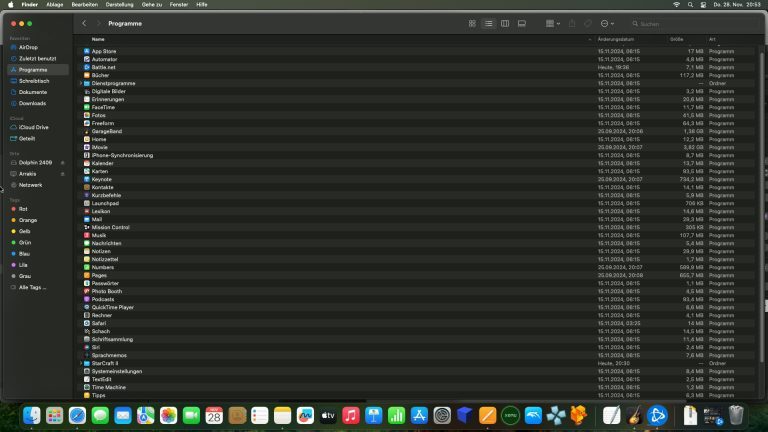Click the Wi-Fi status icon
This screenshot has height=432, width=768.
pos(676,4)
